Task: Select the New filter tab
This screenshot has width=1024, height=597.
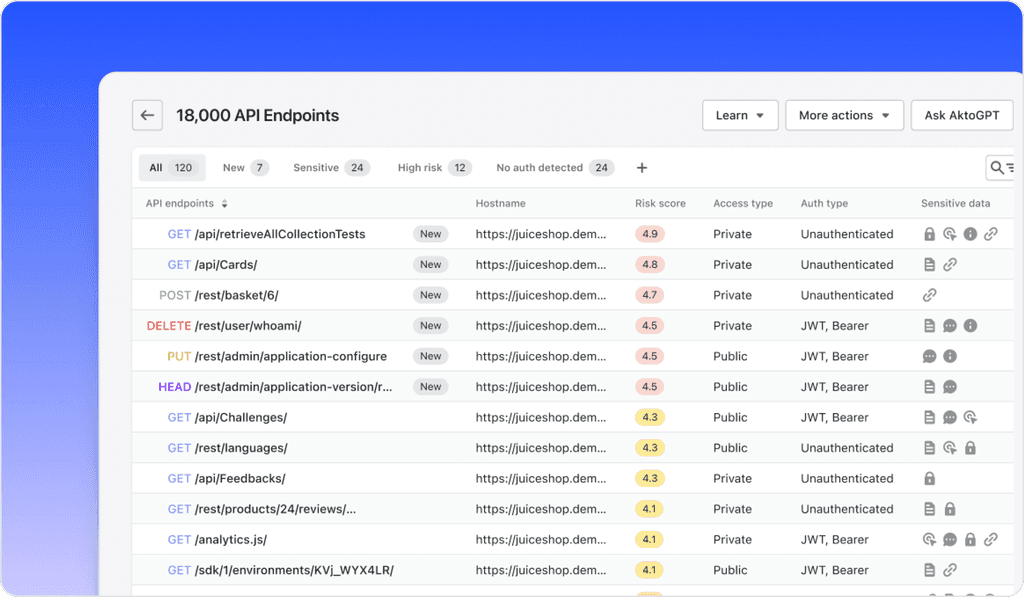Action: click(244, 167)
